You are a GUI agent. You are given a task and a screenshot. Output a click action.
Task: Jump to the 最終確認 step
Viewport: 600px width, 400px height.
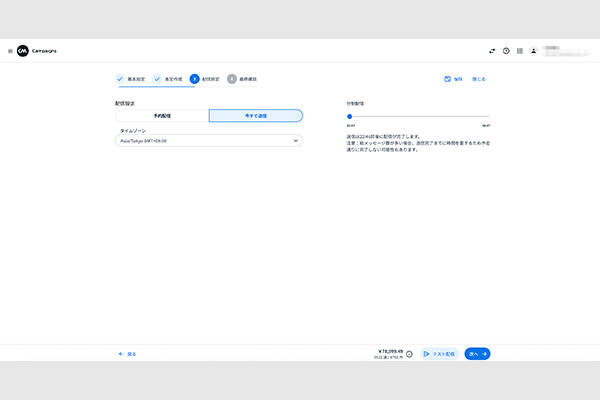click(244, 78)
